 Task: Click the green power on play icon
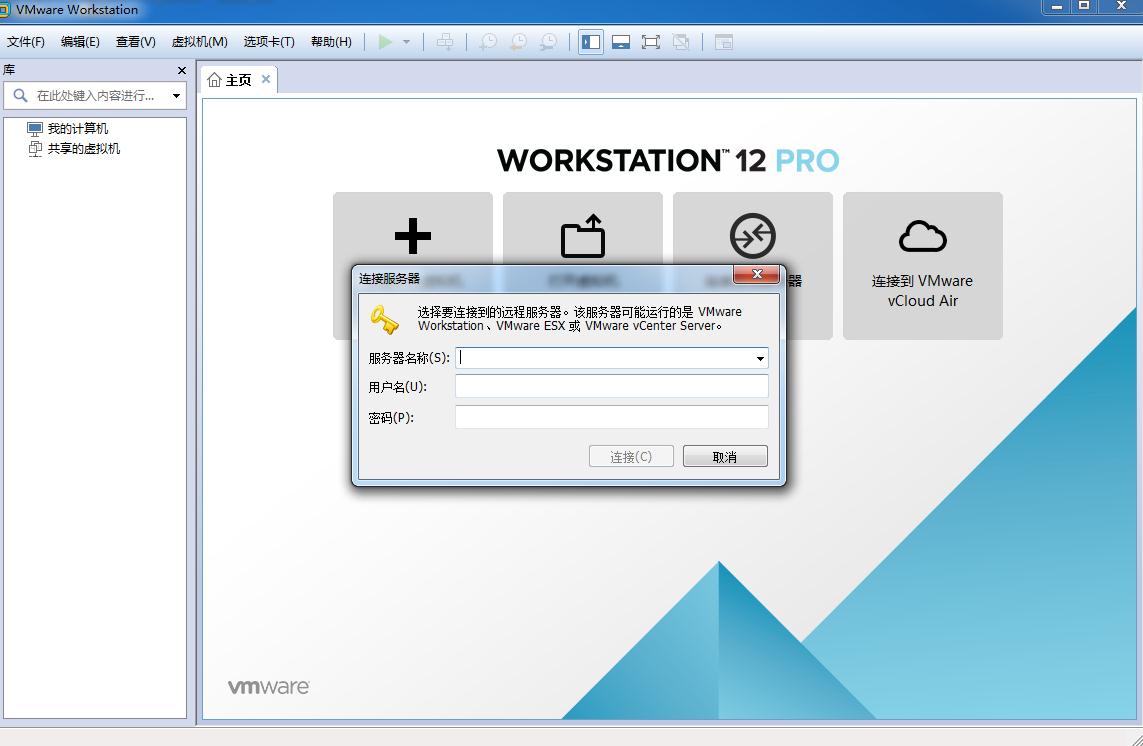click(x=385, y=42)
